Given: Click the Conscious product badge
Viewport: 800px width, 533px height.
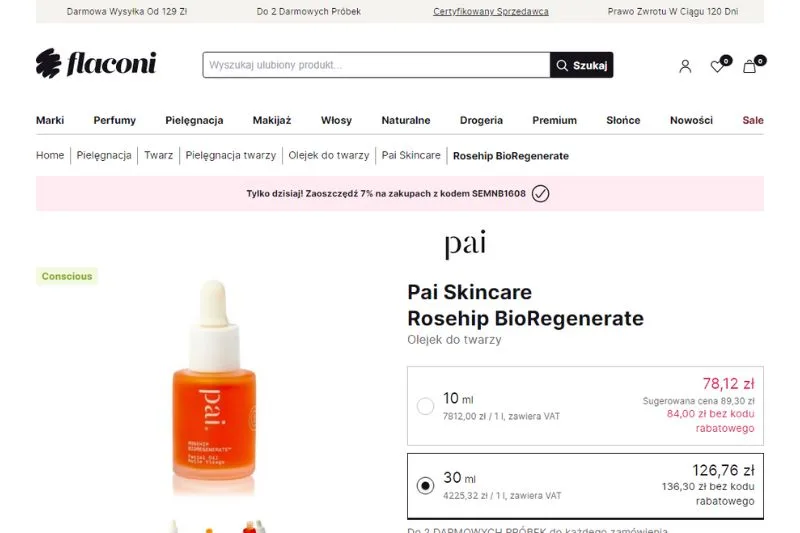Looking at the screenshot, I should (x=67, y=276).
